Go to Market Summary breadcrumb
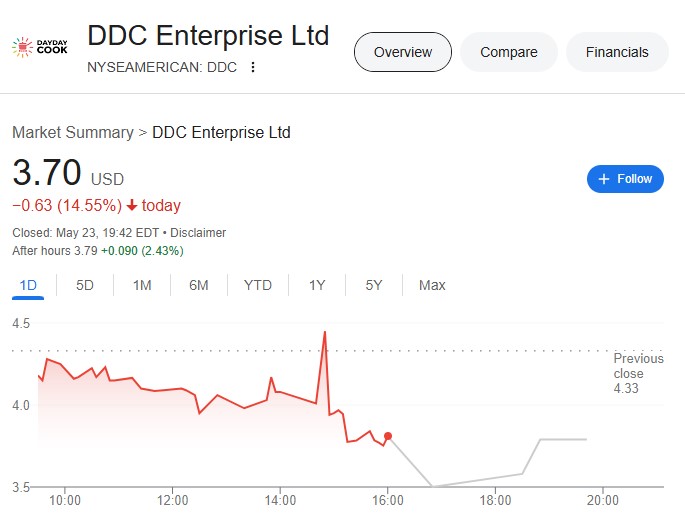The width and height of the screenshot is (685, 516). pos(73,132)
